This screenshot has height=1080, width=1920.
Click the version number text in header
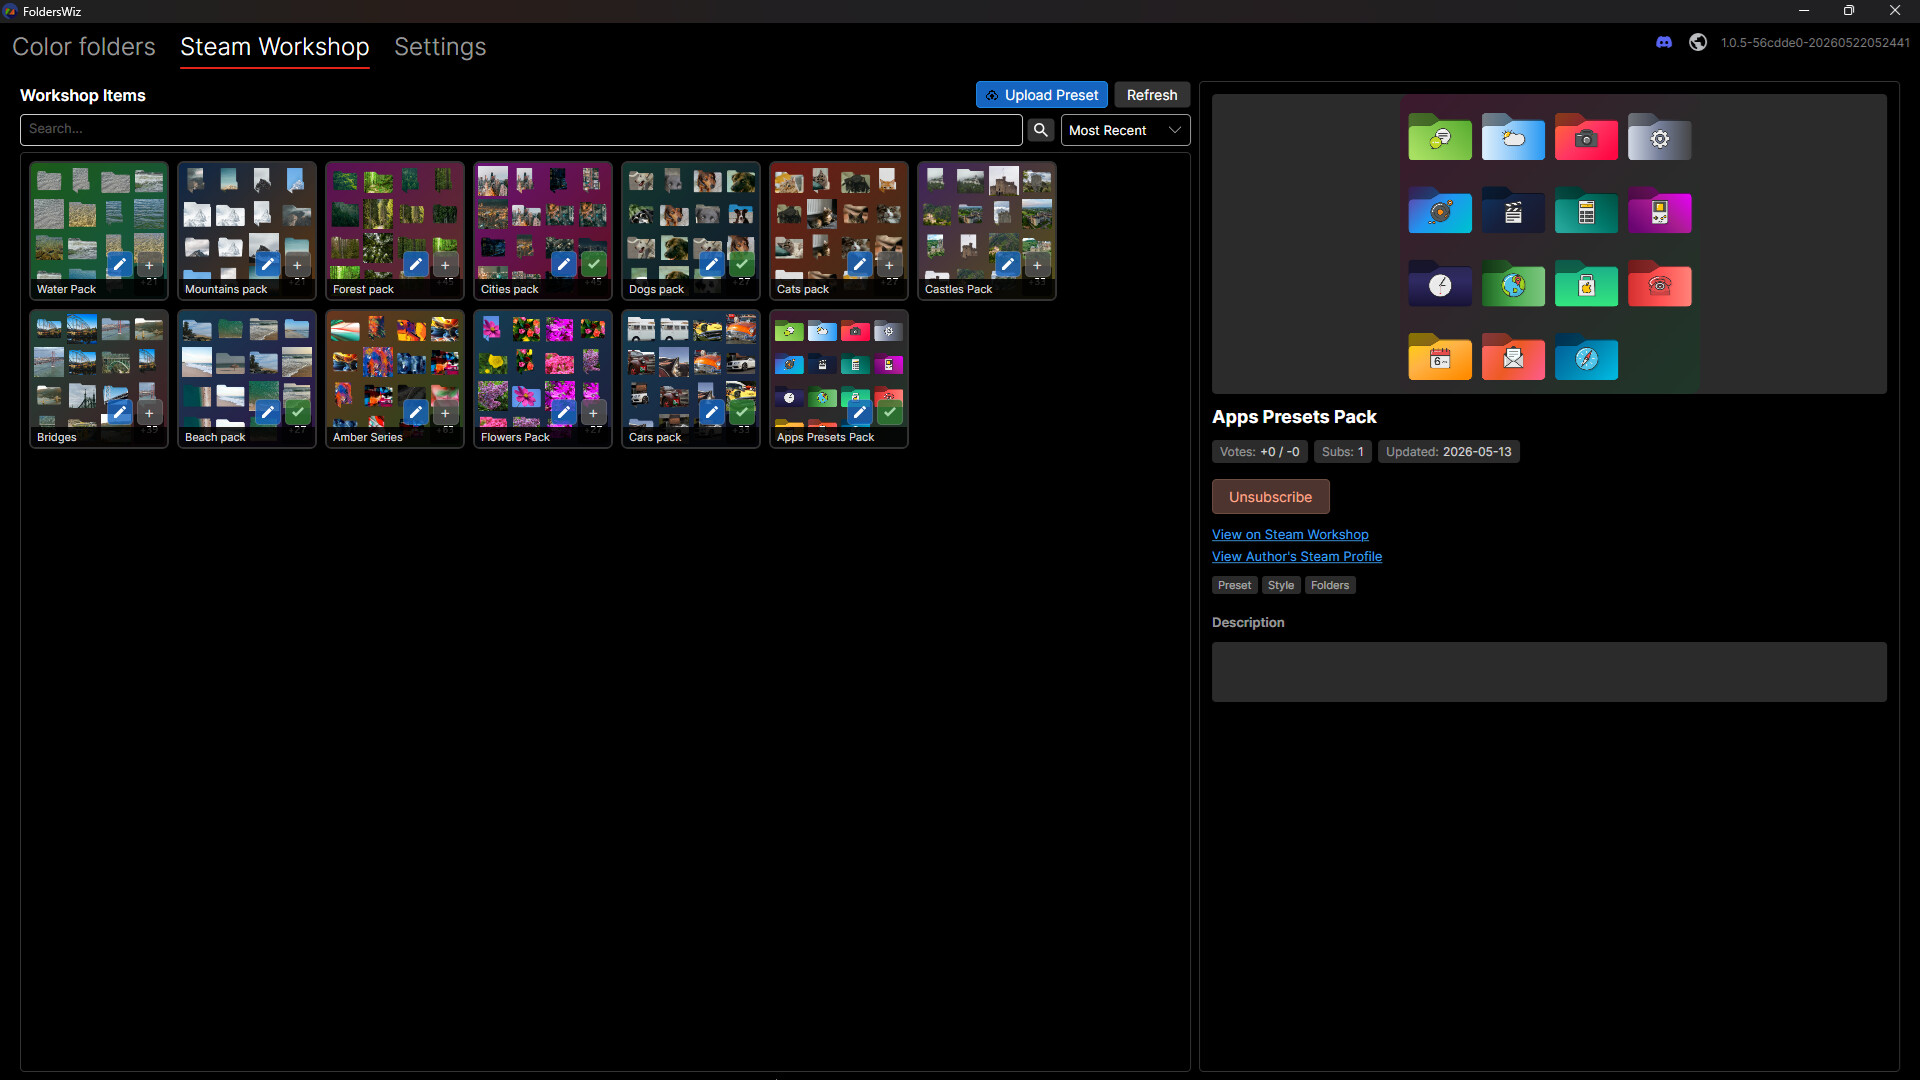coord(1815,43)
